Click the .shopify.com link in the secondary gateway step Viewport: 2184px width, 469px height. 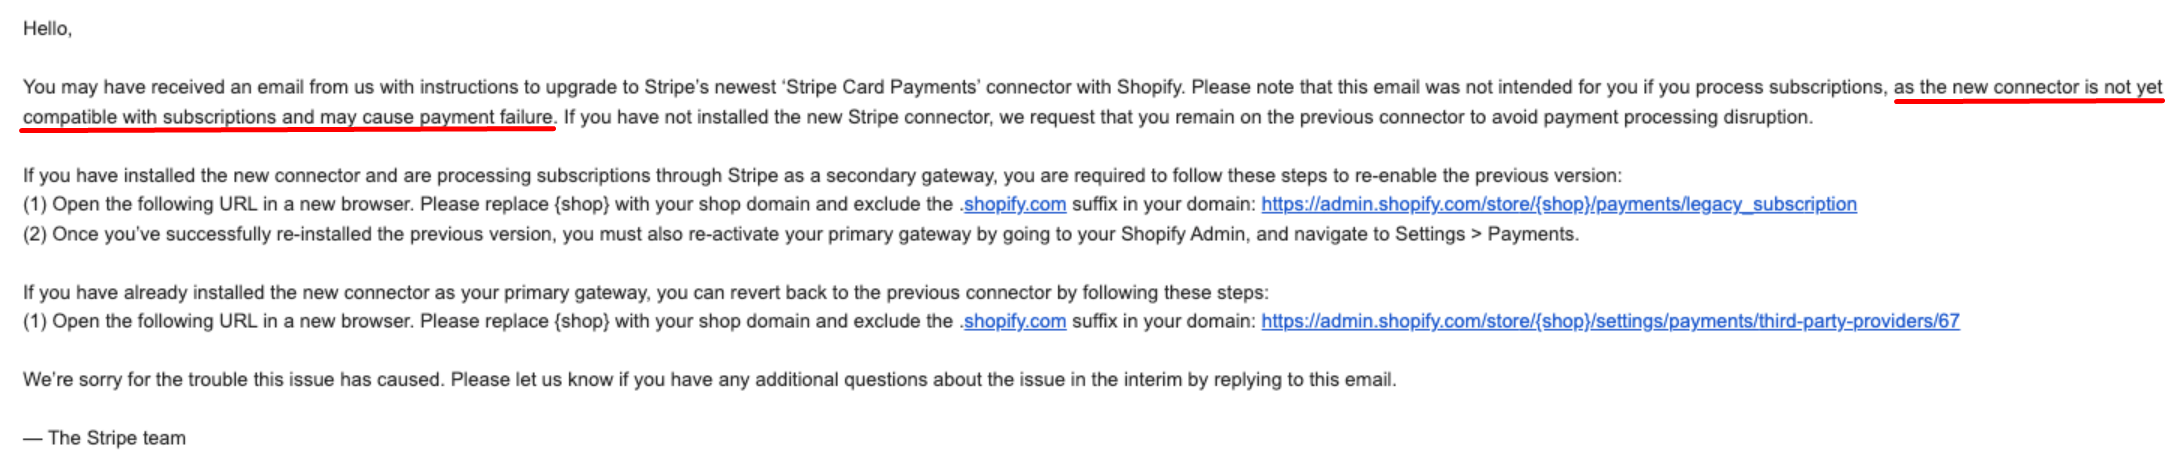pyautogui.click(x=1012, y=204)
